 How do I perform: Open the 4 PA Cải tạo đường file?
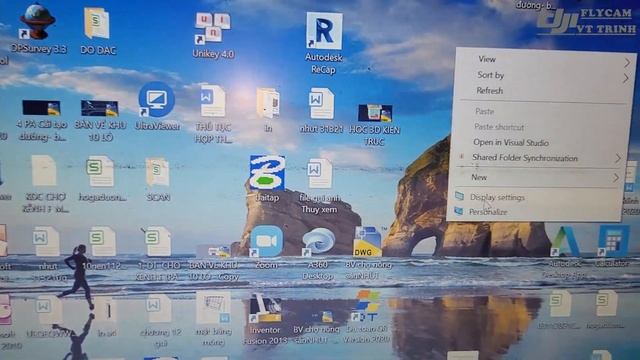click(x=42, y=108)
